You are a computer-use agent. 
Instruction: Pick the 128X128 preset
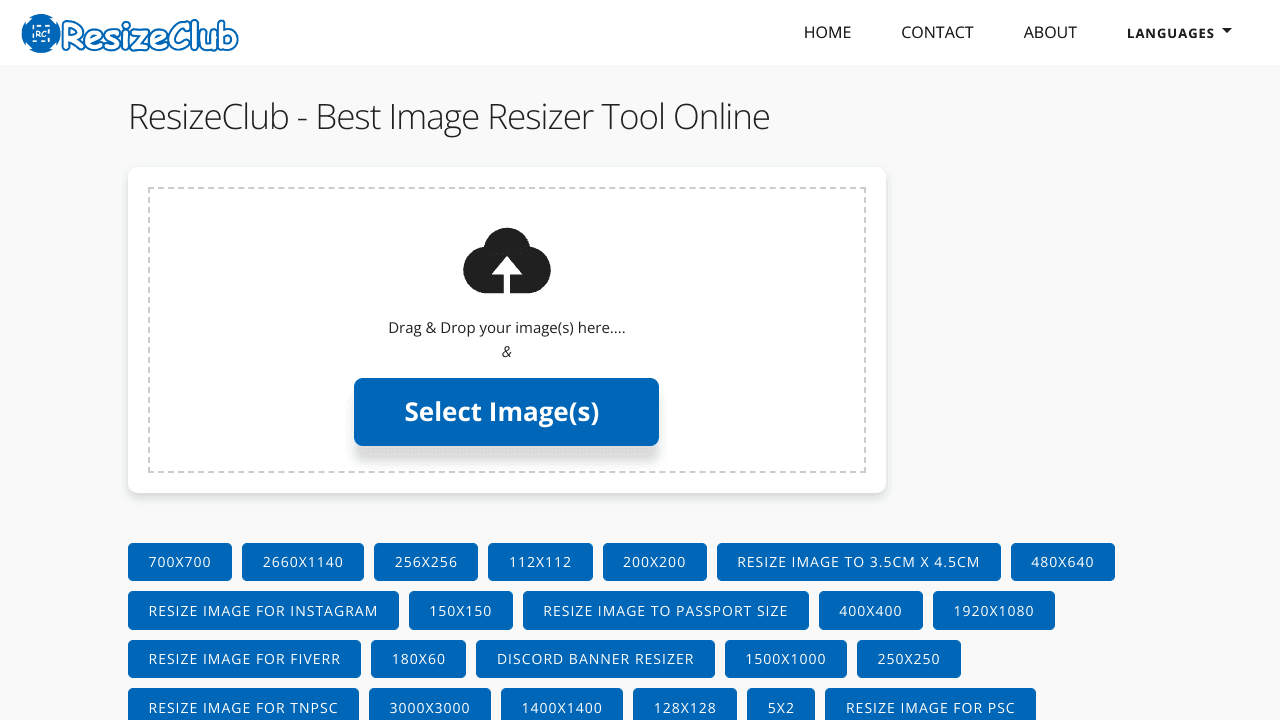(x=685, y=705)
